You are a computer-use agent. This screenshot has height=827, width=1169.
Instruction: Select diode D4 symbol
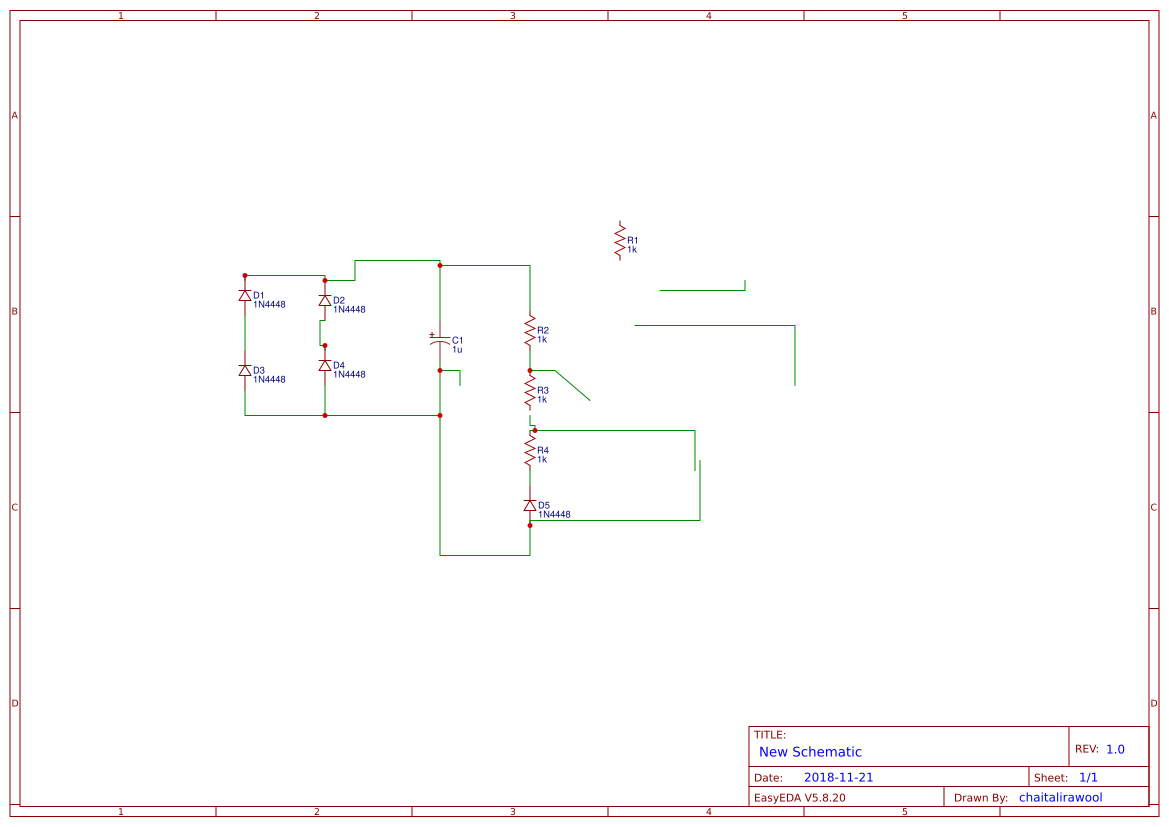pyautogui.click(x=324, y=365)
